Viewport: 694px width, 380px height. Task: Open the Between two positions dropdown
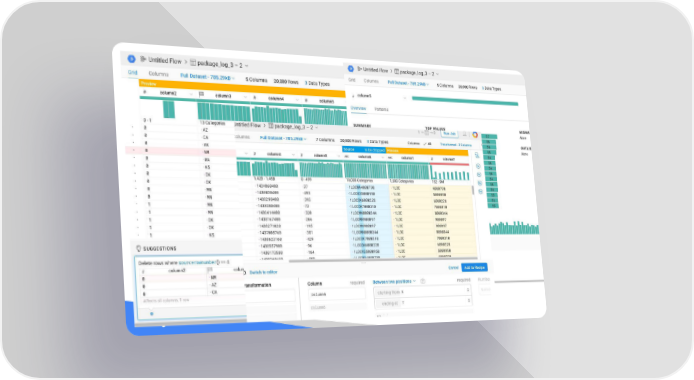(x=394, y=281)
